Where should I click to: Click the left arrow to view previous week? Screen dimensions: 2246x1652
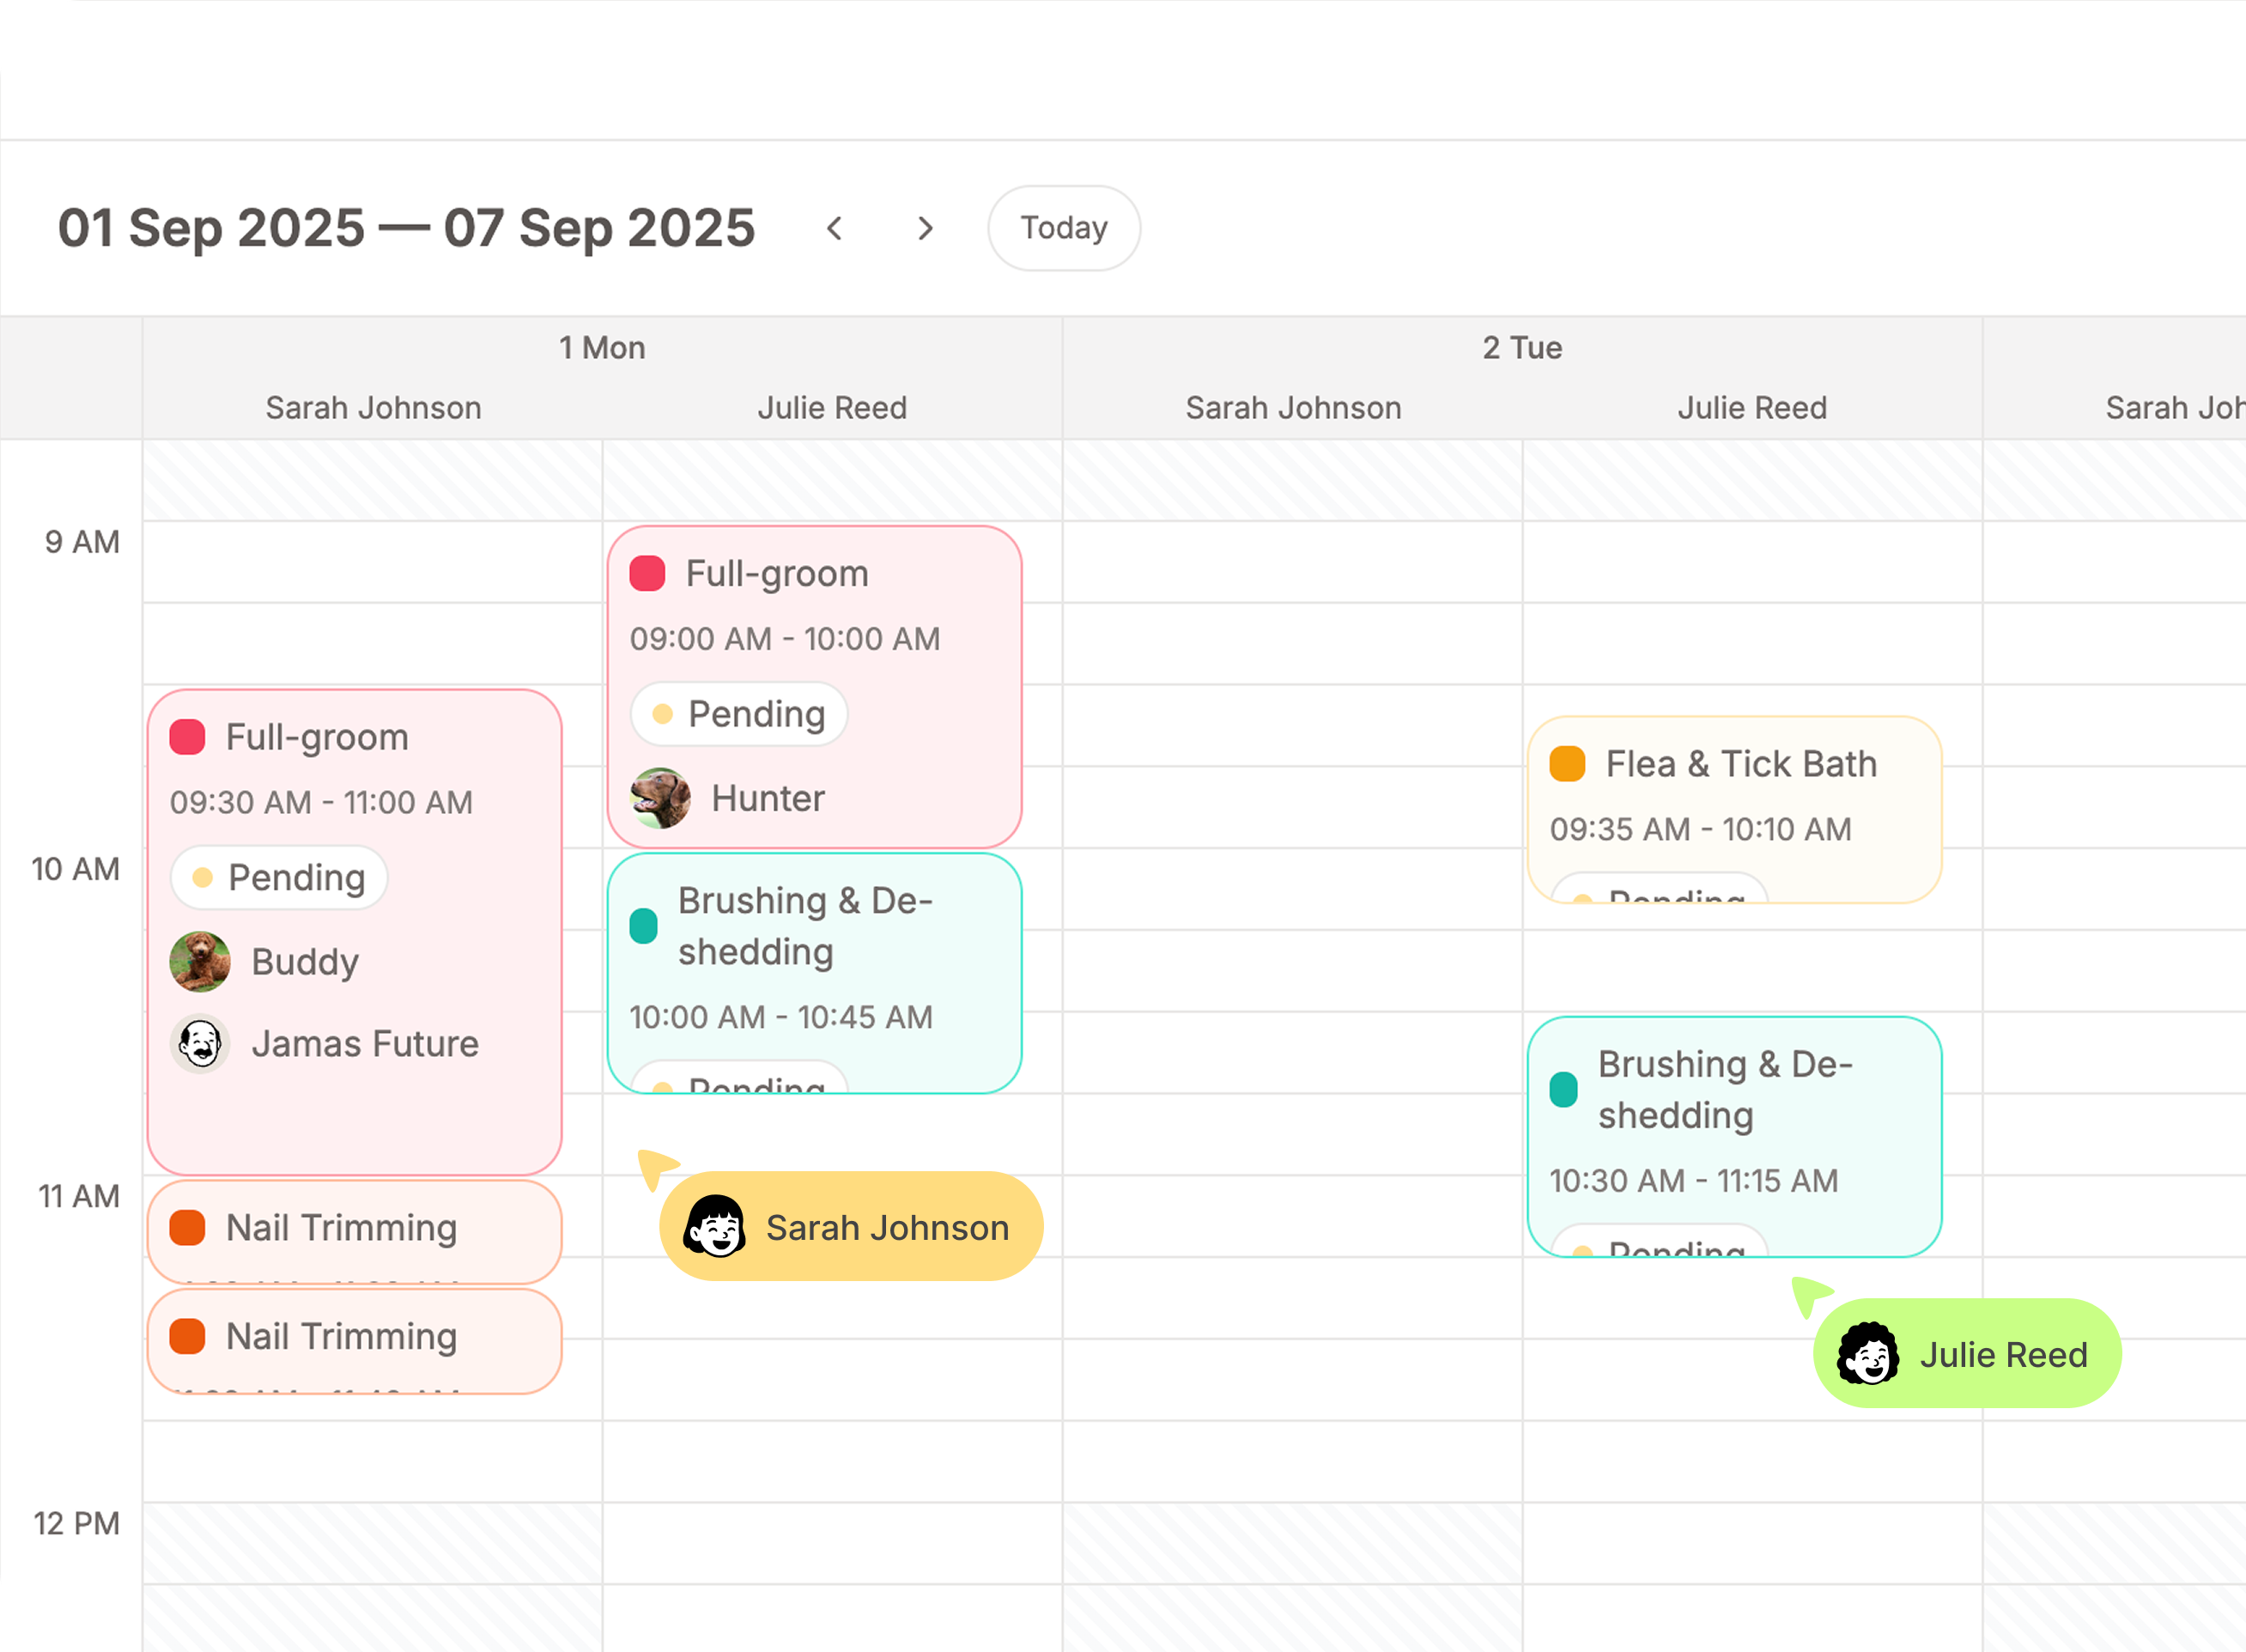pos(835,228)
